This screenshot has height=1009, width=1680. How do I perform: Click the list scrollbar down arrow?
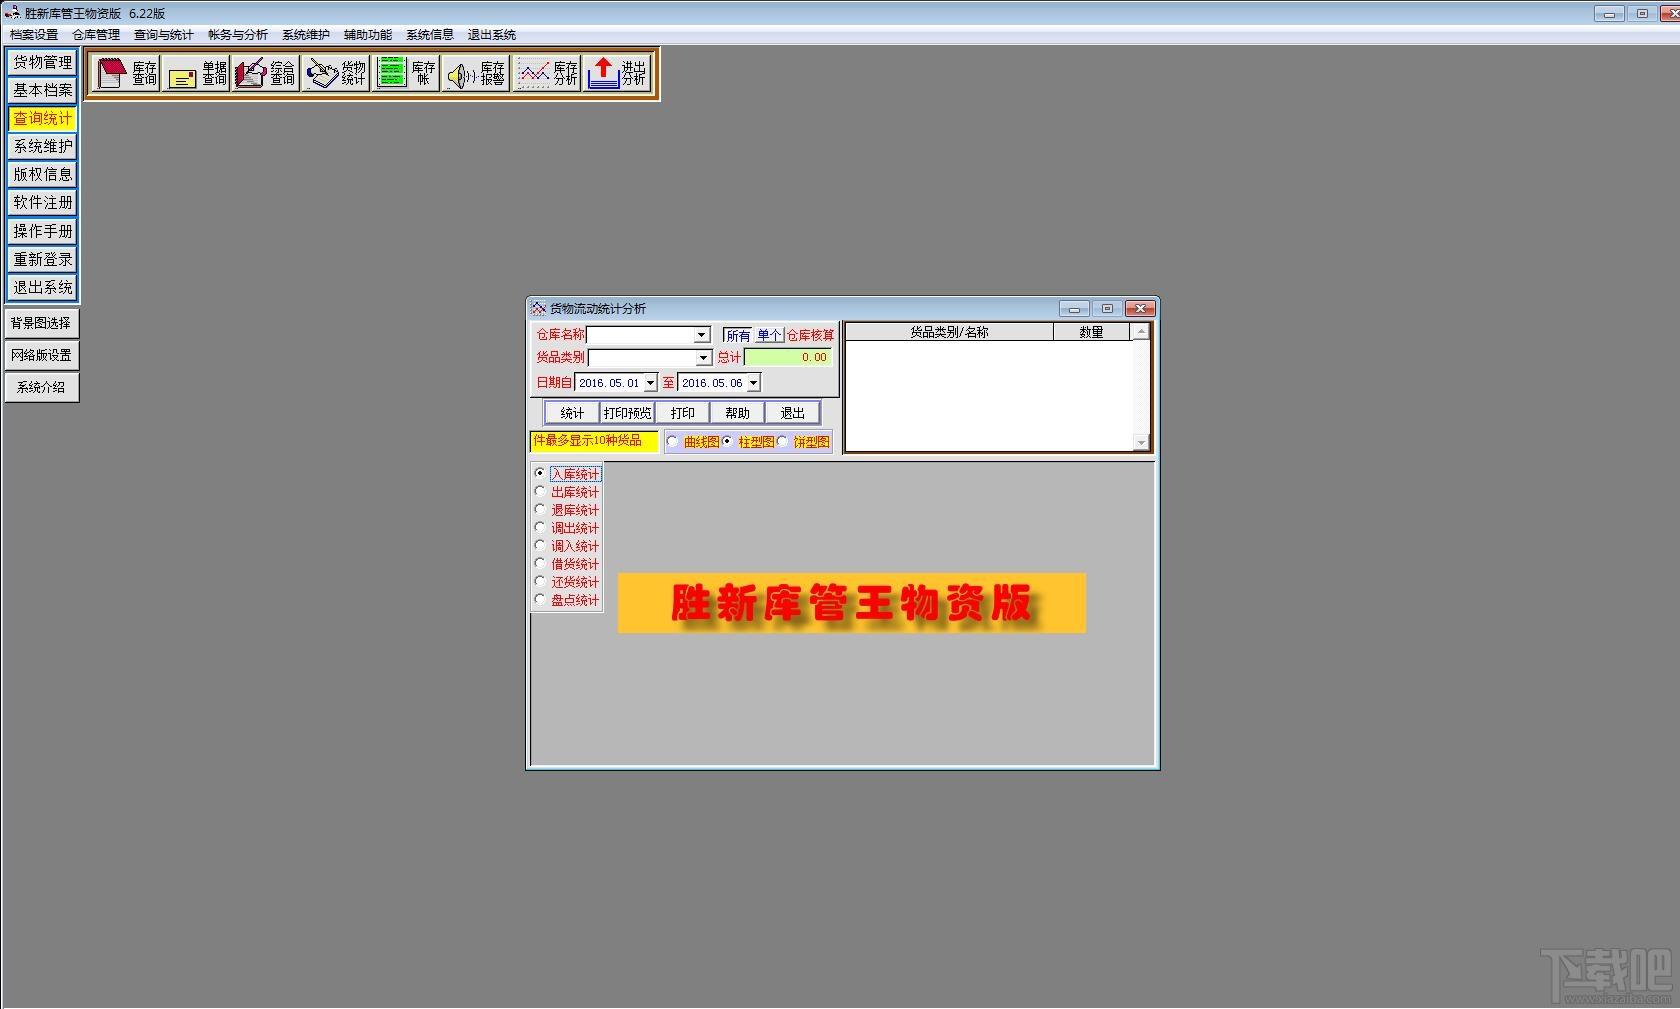point(1141,442)
